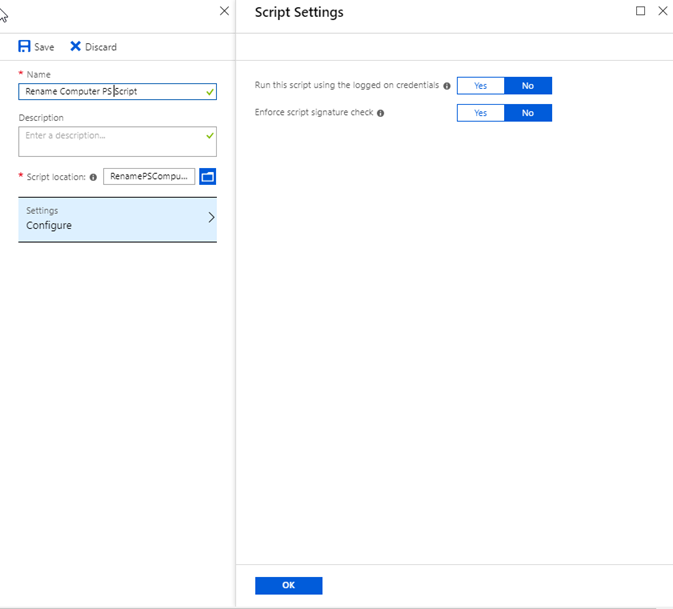Click the Save label in toolbar
This screenshot has width=673, height=609.
pyautogui.click(x=44, y=47)
